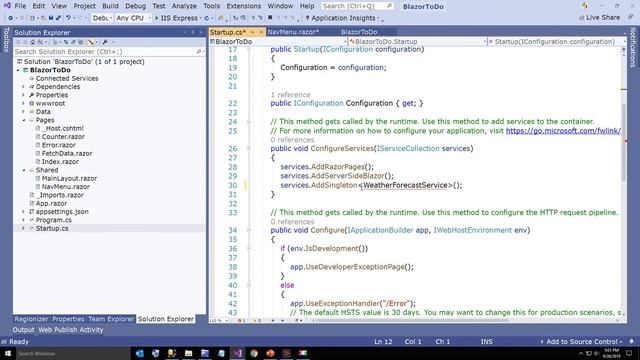The height and width of the screenshot is (360, 640).
Task: Collapse the Shared folder
Action: point(23,170)
